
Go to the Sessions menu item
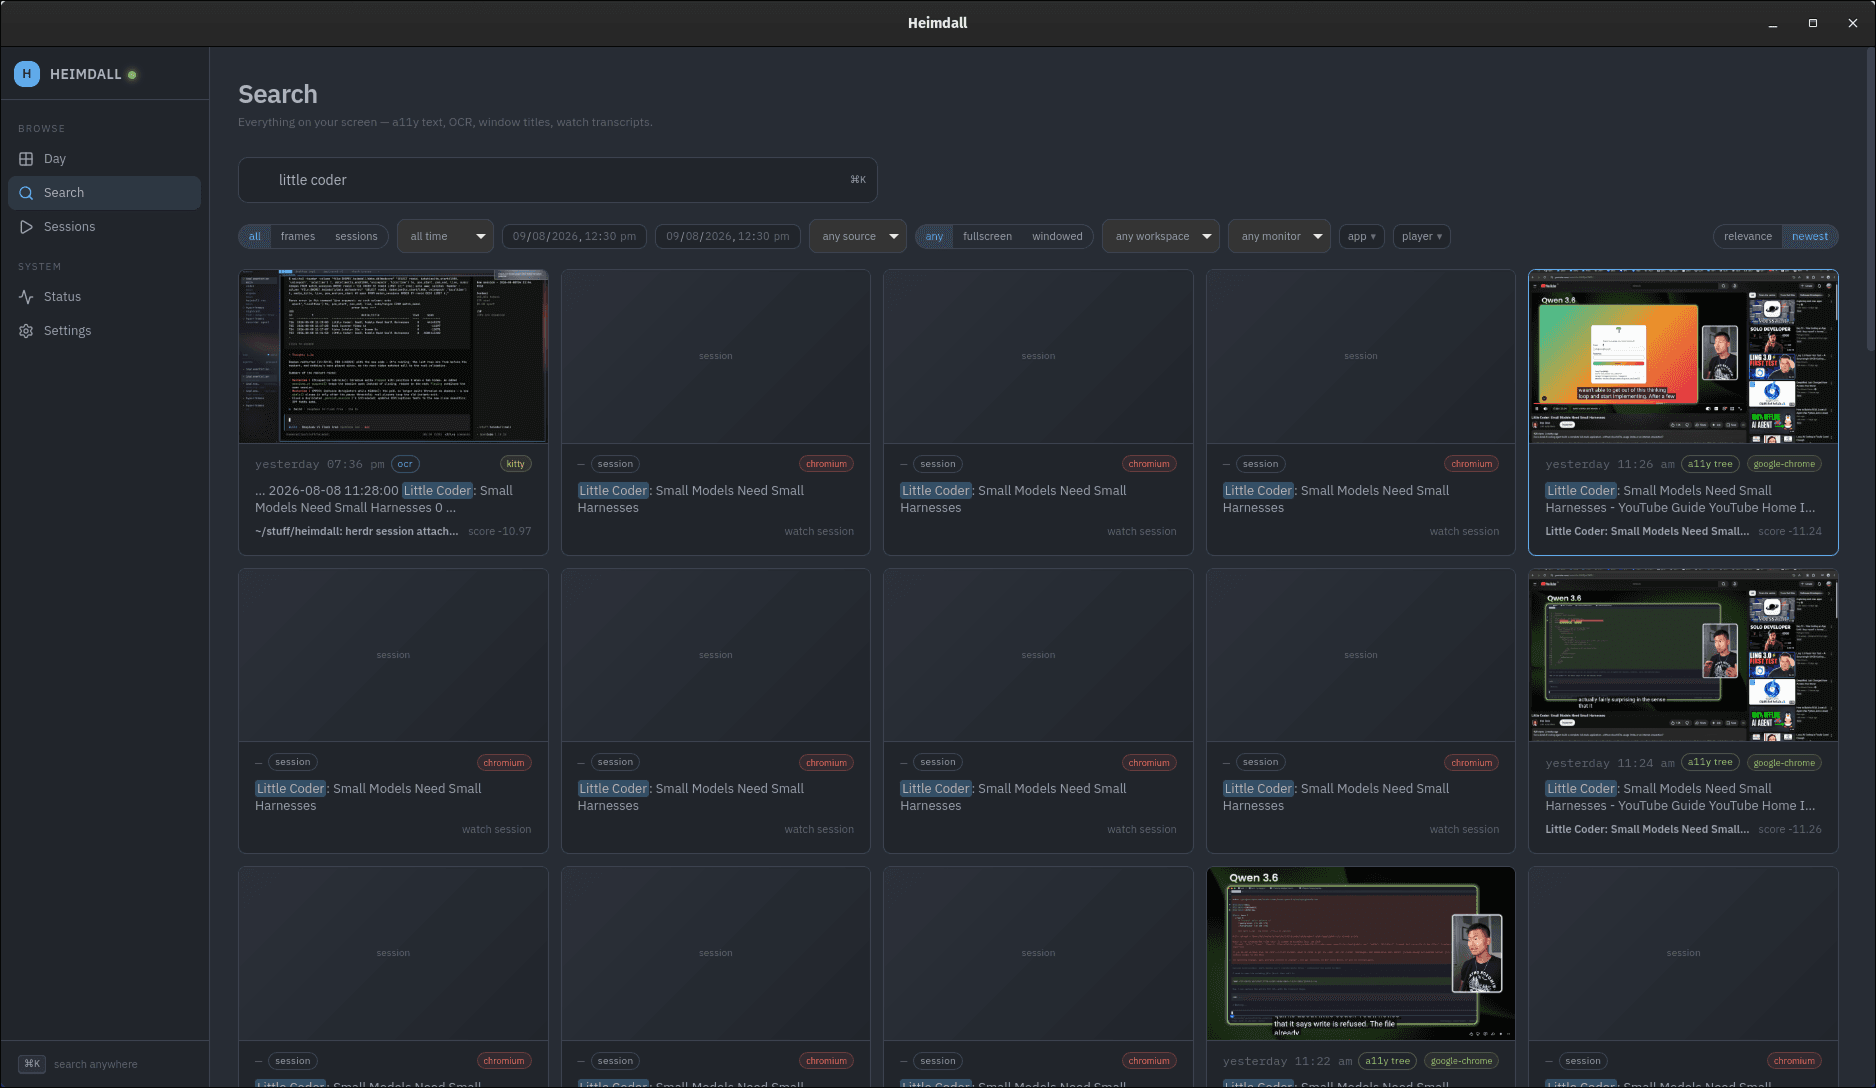105,227
